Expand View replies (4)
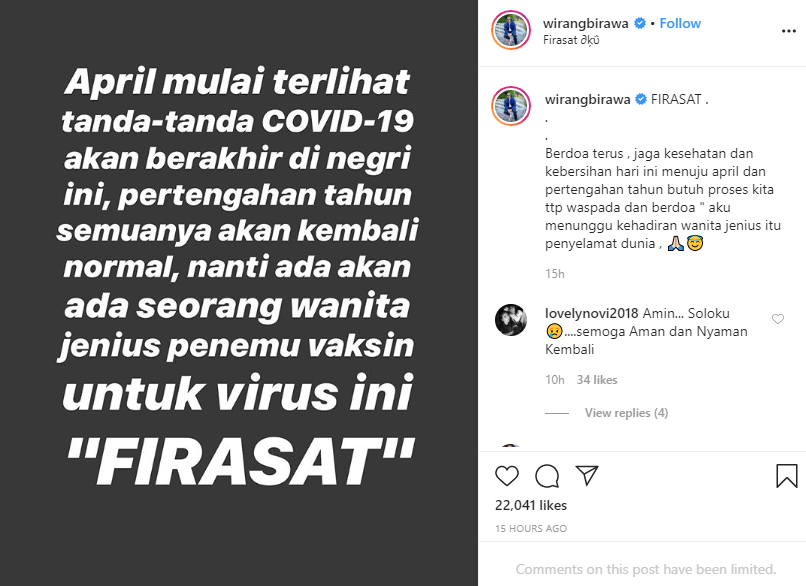806x586 pixels. point(626,413)
